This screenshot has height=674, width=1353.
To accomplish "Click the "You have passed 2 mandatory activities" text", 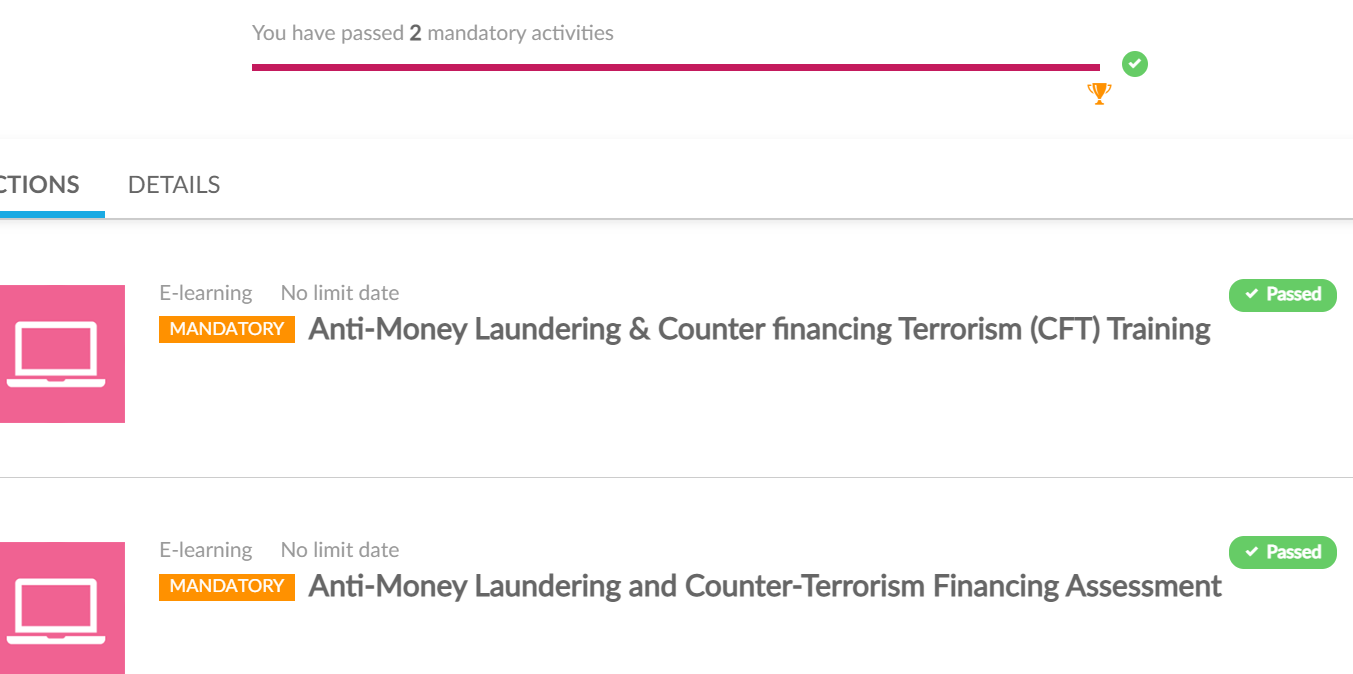I will (x=433, y=33).
